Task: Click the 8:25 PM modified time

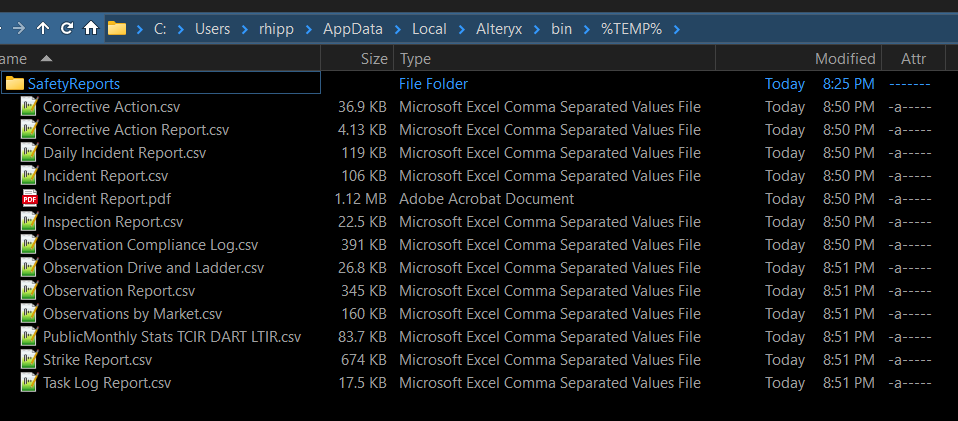Action: pyautogui.click(x=849, y=84)
